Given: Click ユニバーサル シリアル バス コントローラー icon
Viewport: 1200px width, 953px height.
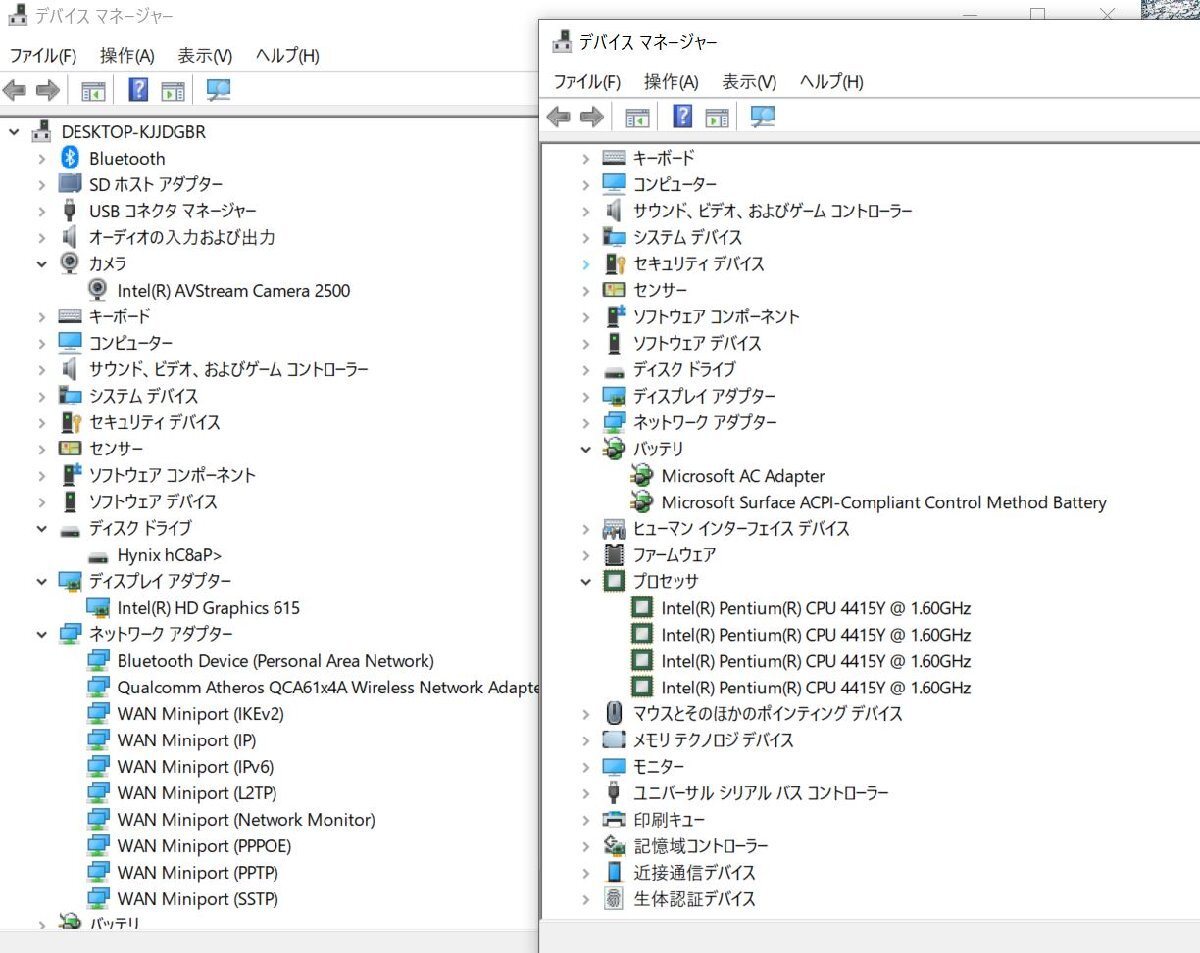Looking at the screenshot, I should point(614,793).
